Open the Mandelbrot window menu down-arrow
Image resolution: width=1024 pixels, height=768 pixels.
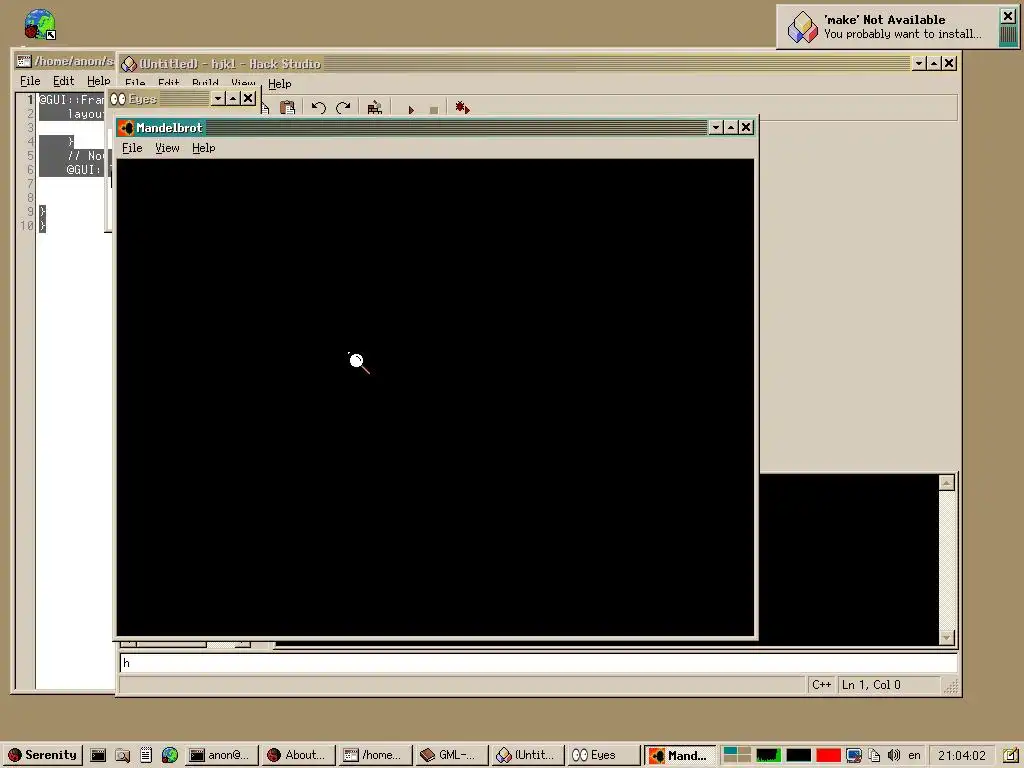coord(716,127)
